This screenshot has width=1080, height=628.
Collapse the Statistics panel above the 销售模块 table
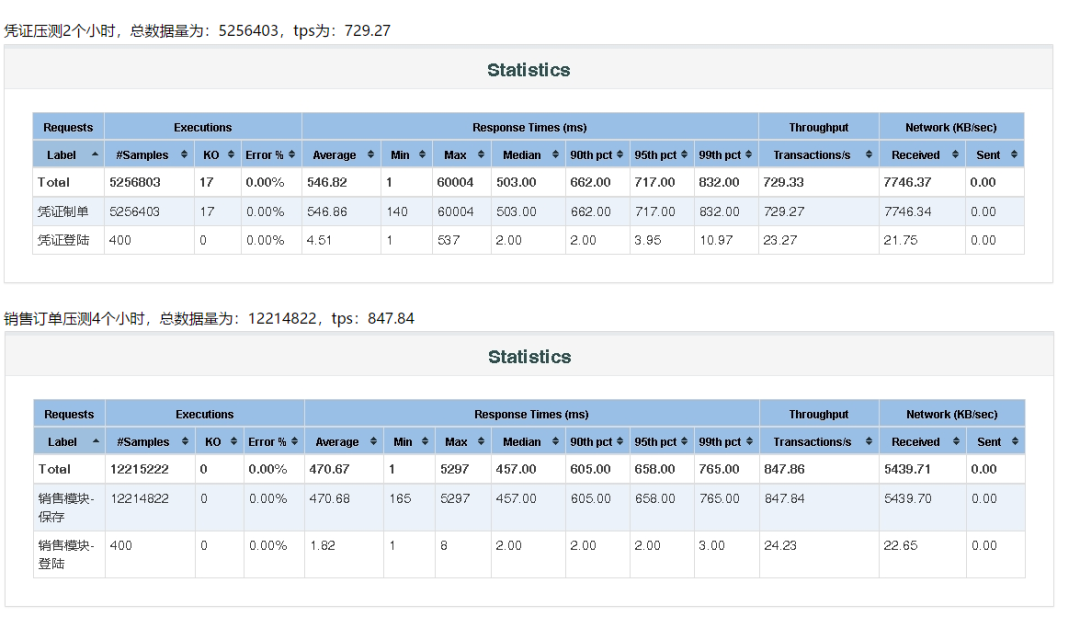tap(529, 357)
